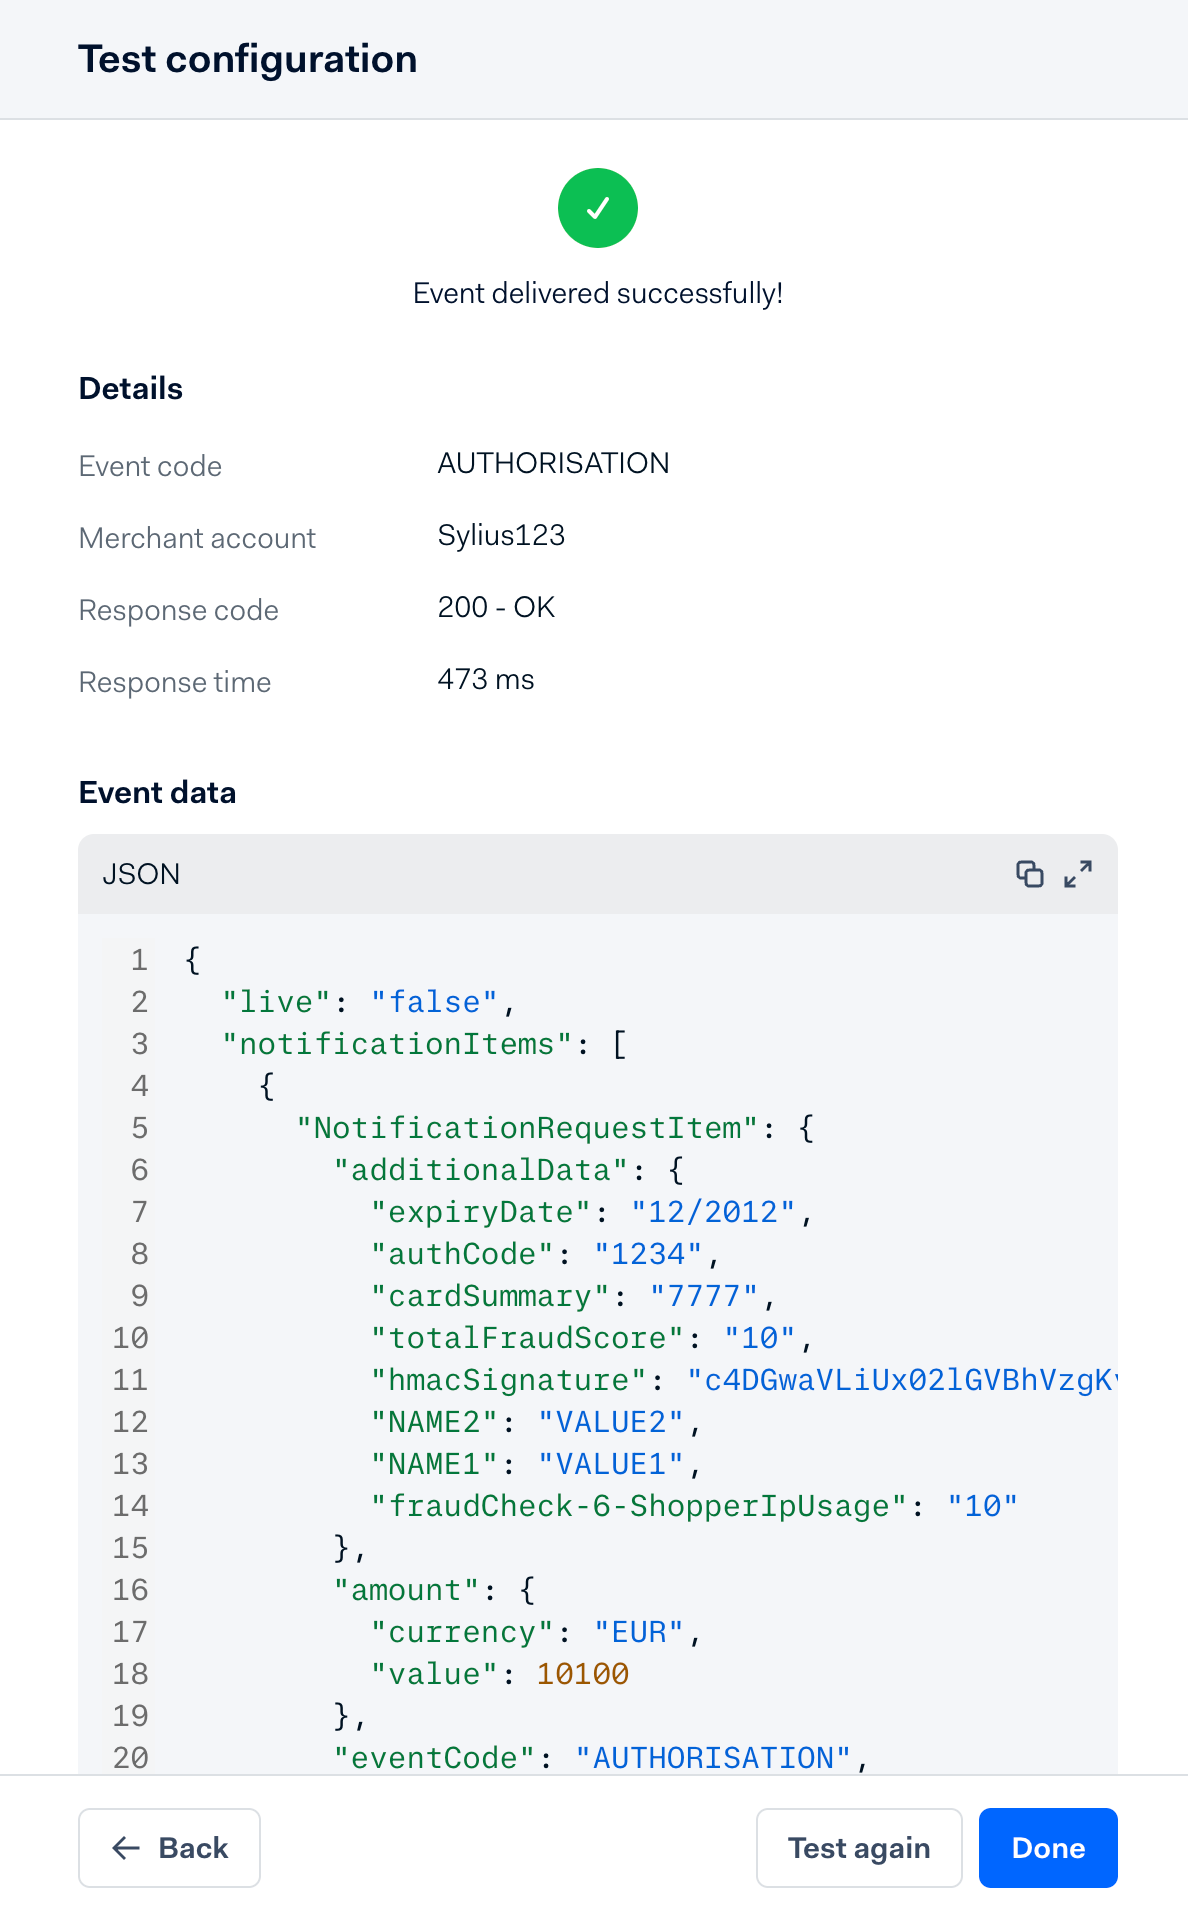
Task: Click the Test configuration heading
Action: pyautogui.click(x=248, y=59)
